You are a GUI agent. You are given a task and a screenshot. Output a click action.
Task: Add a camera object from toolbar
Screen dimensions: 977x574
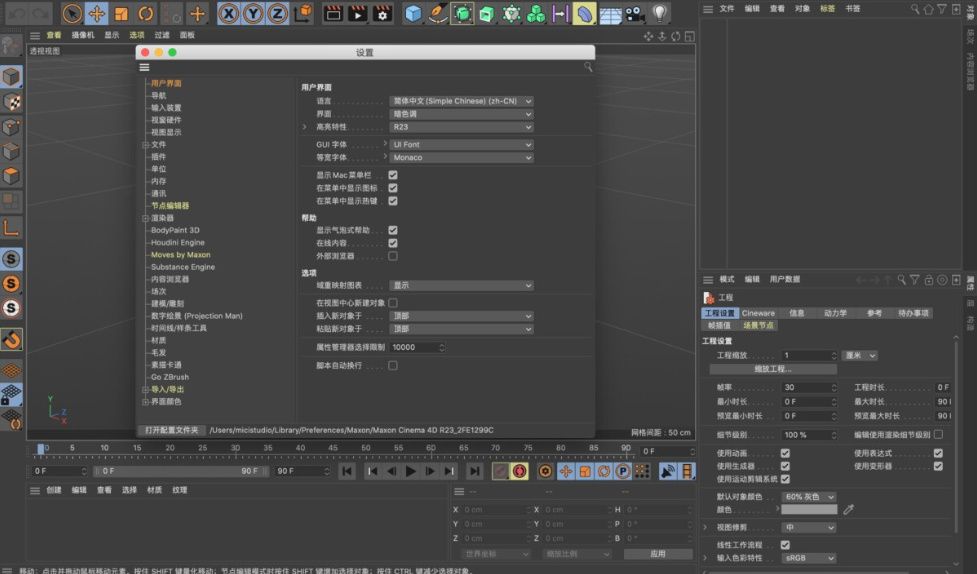coord(634,13)
